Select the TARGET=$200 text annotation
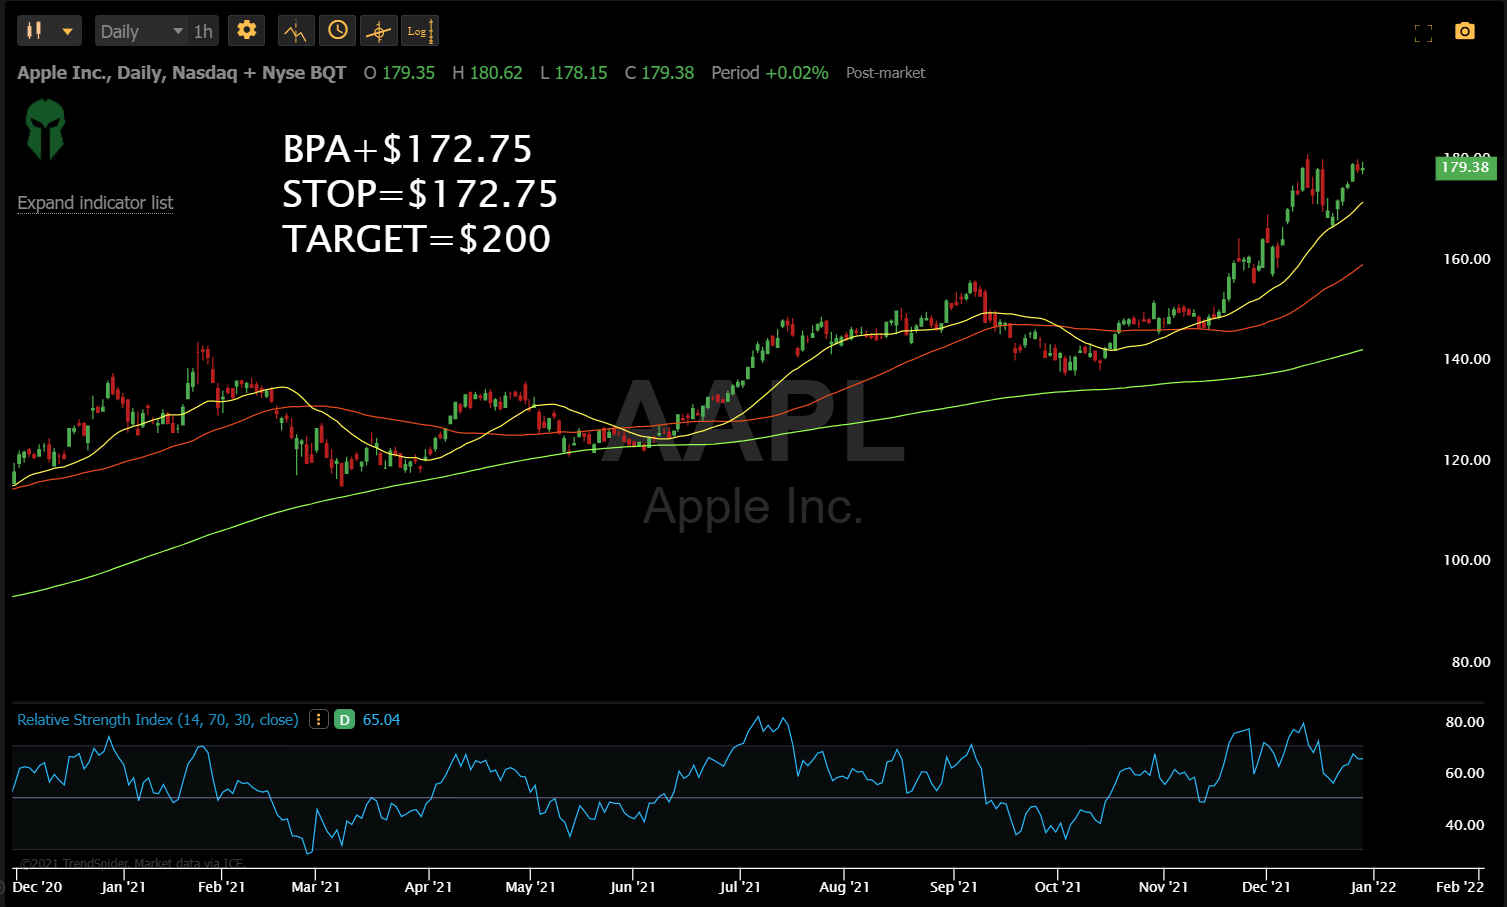This screenshot has width=1507, height=907. (x=416, y=239)
